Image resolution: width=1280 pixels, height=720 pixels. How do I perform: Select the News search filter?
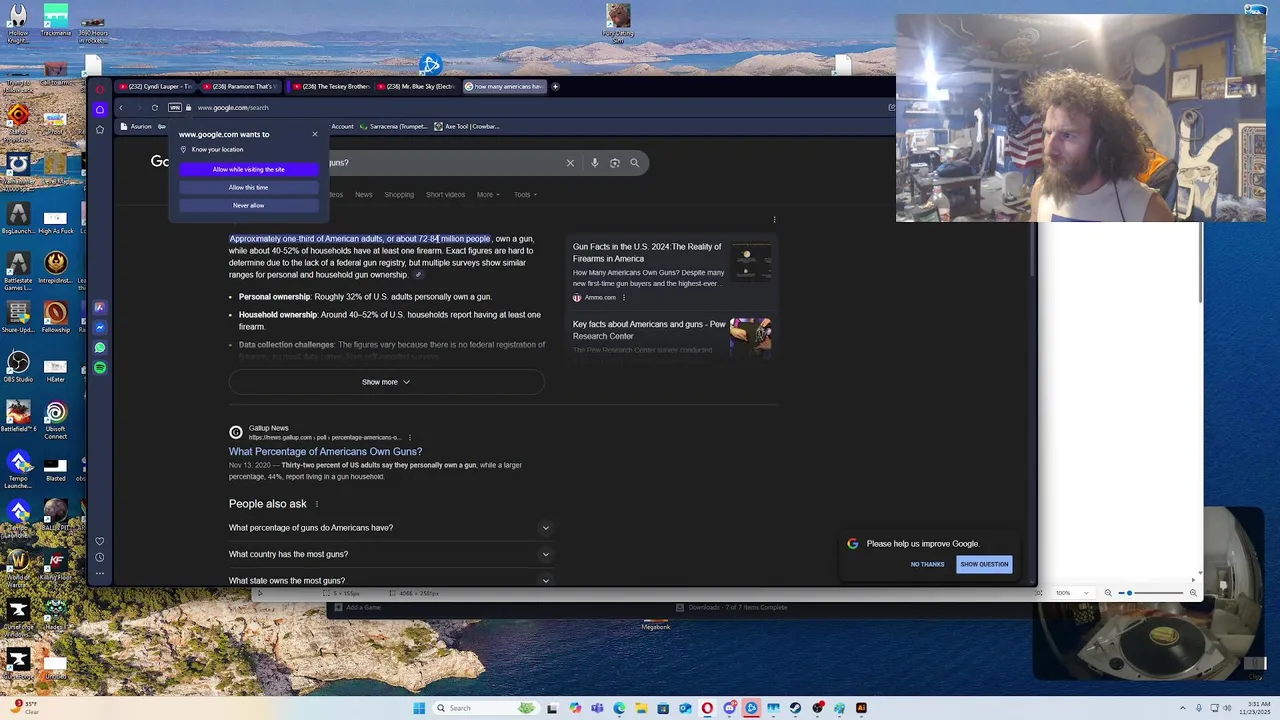pyautogui.click(x=363, y=194)
